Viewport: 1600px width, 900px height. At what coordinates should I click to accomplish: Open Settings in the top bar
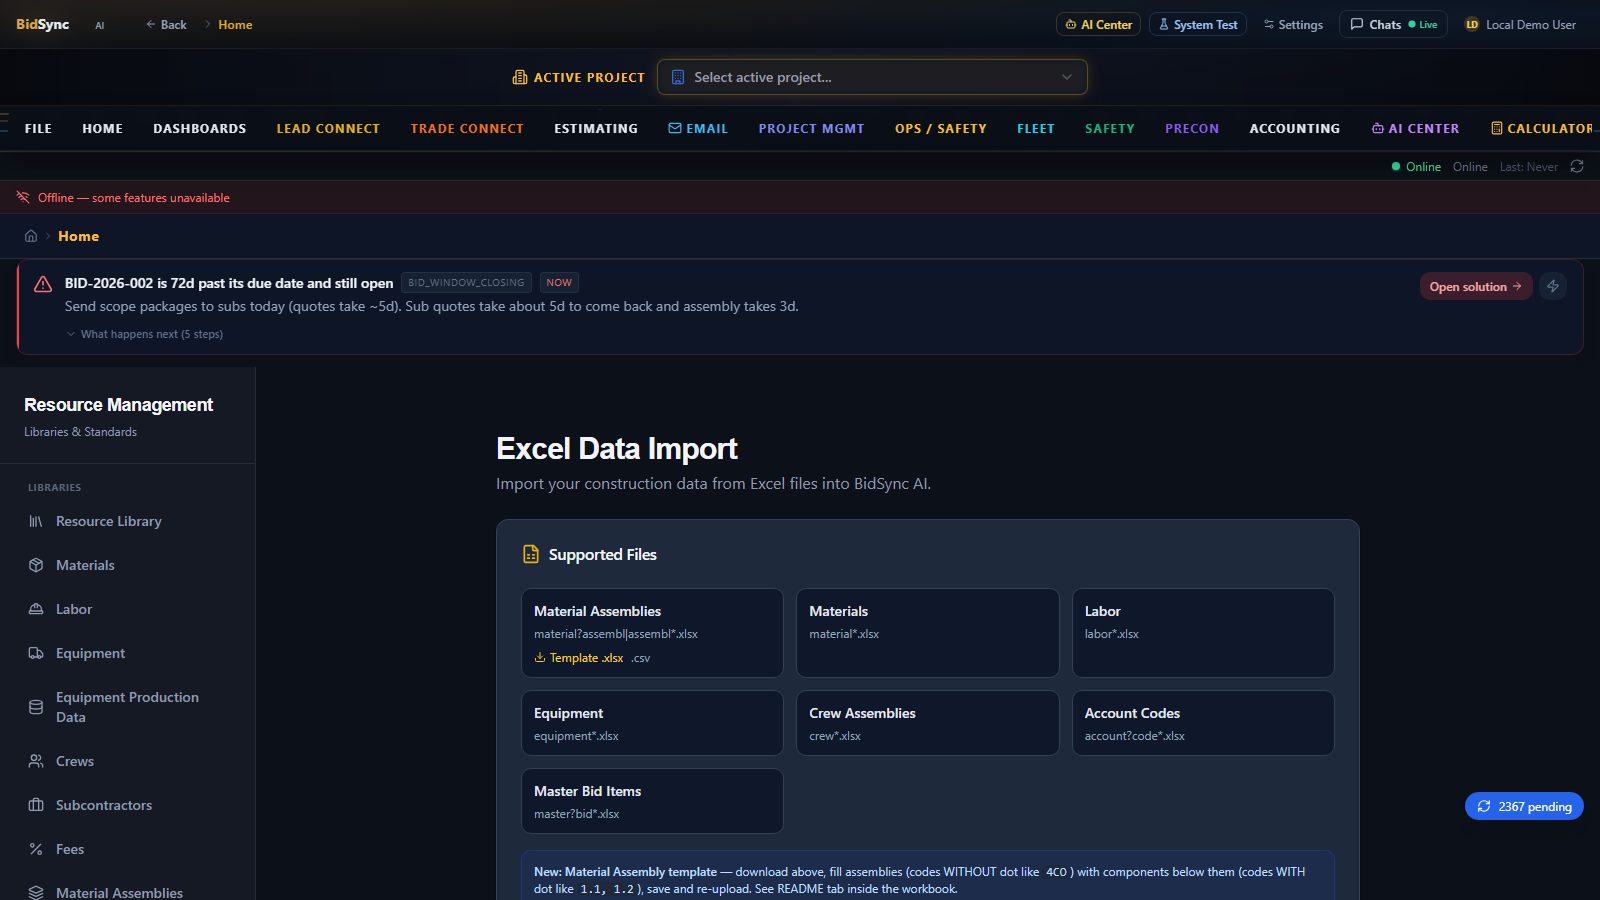click(1293, 24)
